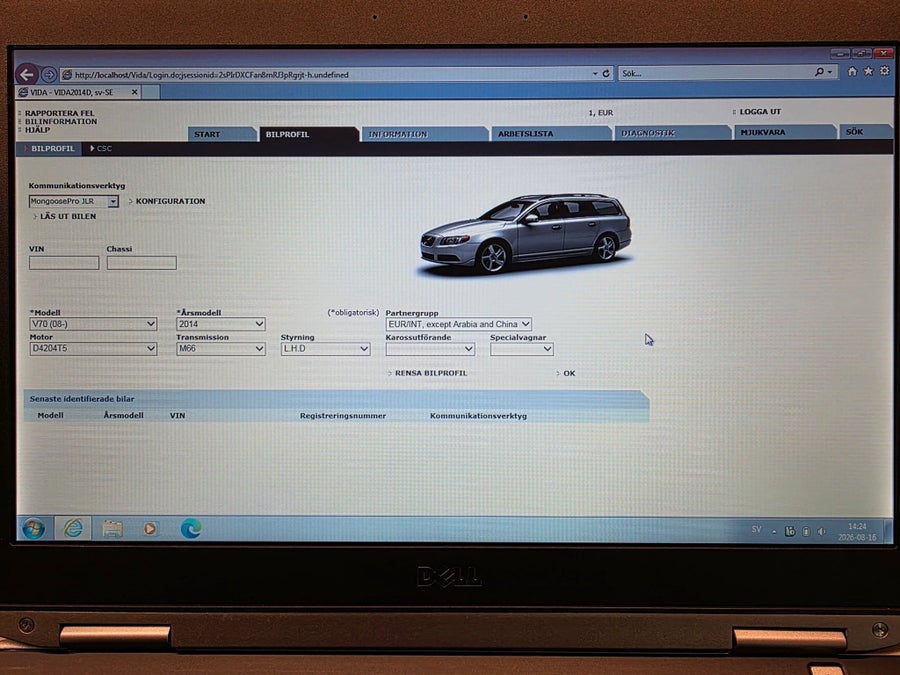The image size is (900, 675).
Task: Go back with browser back arrow
Action: pyautogui.click(x=26, y=74)
